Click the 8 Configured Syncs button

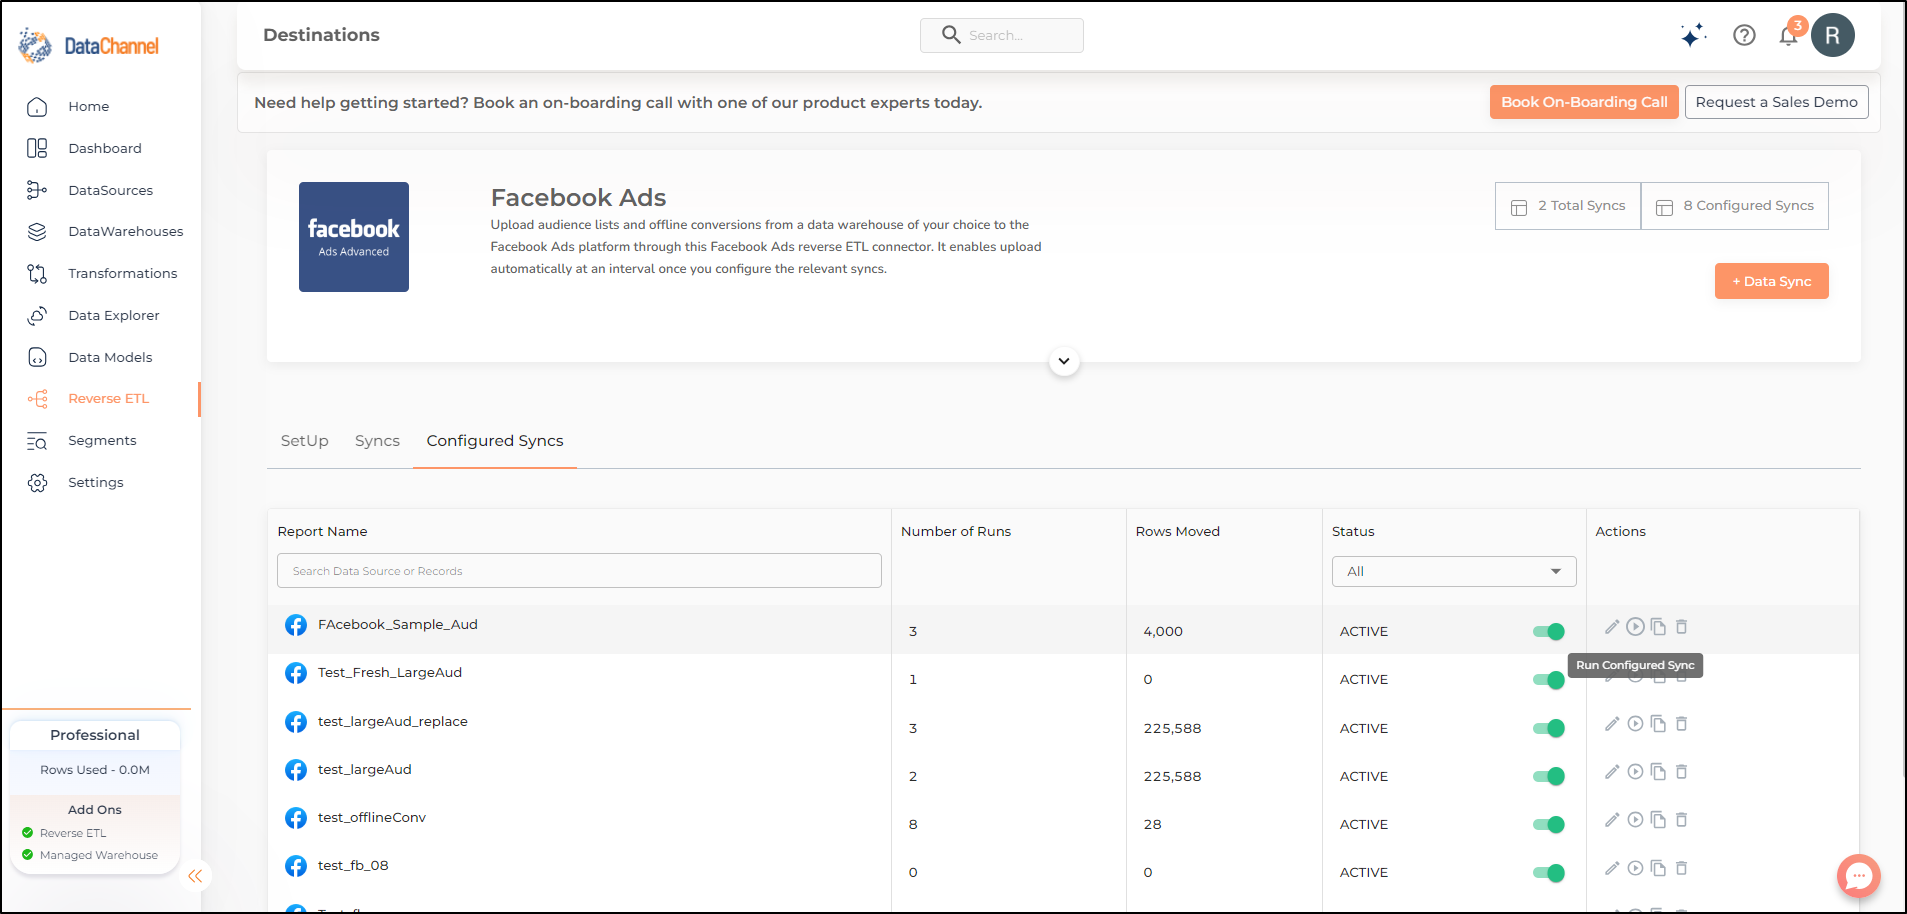pyautogui.click(x=1735, y=206)
